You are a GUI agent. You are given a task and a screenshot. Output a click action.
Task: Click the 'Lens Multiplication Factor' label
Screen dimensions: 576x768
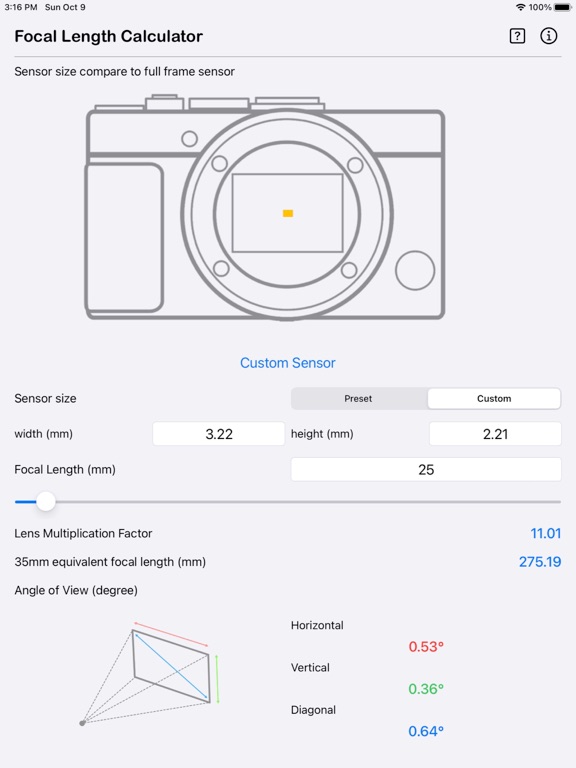pos(83,533)
